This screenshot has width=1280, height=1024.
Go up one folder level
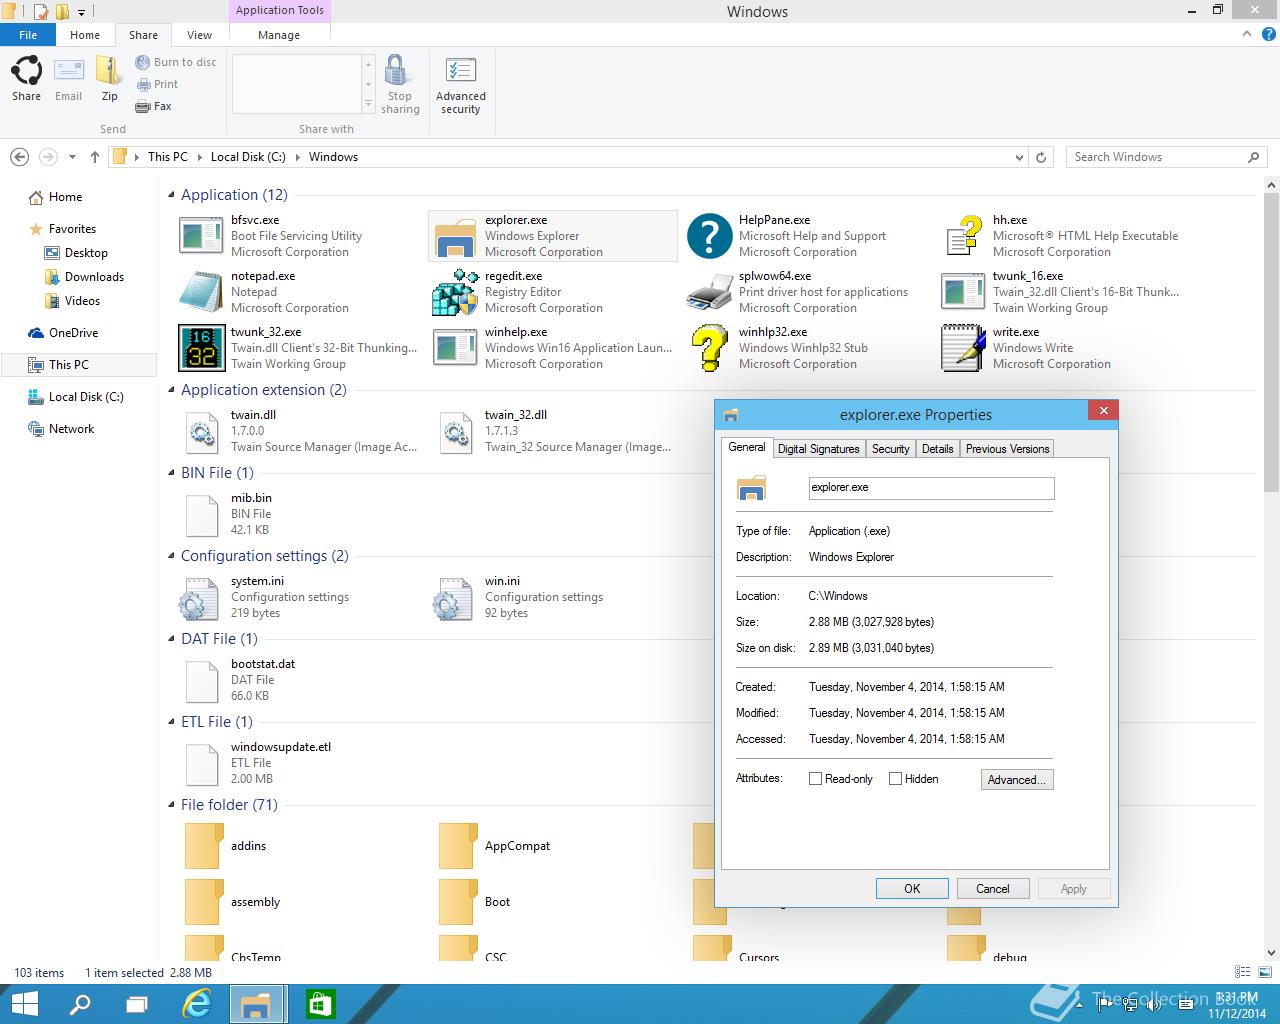tap(95, 157)
